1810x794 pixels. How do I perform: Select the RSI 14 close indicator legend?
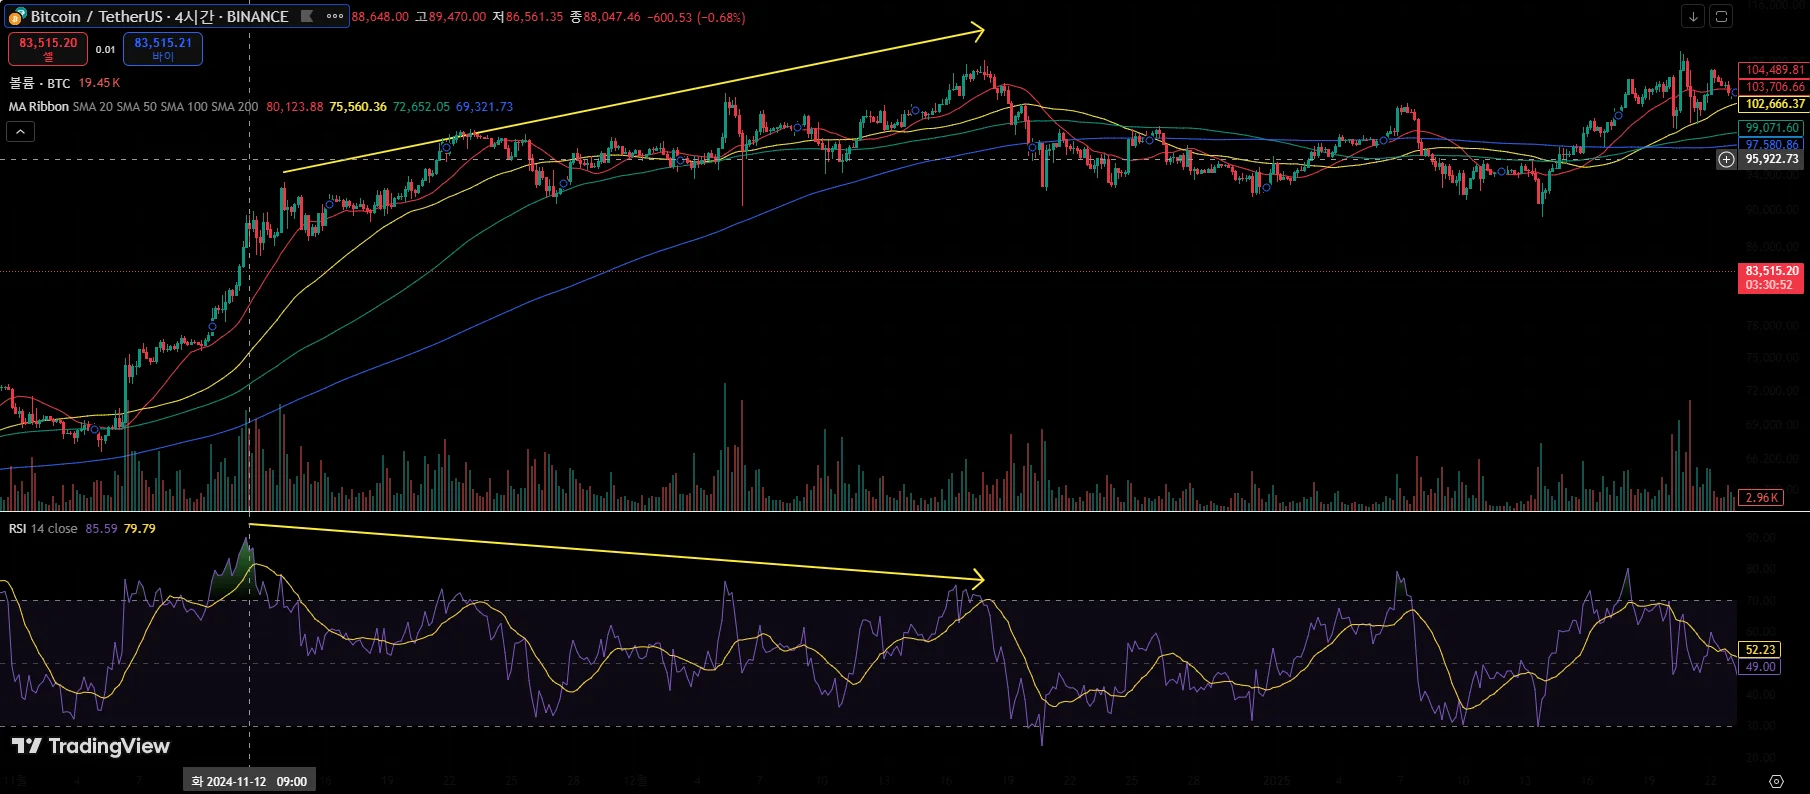pos(43,529)
